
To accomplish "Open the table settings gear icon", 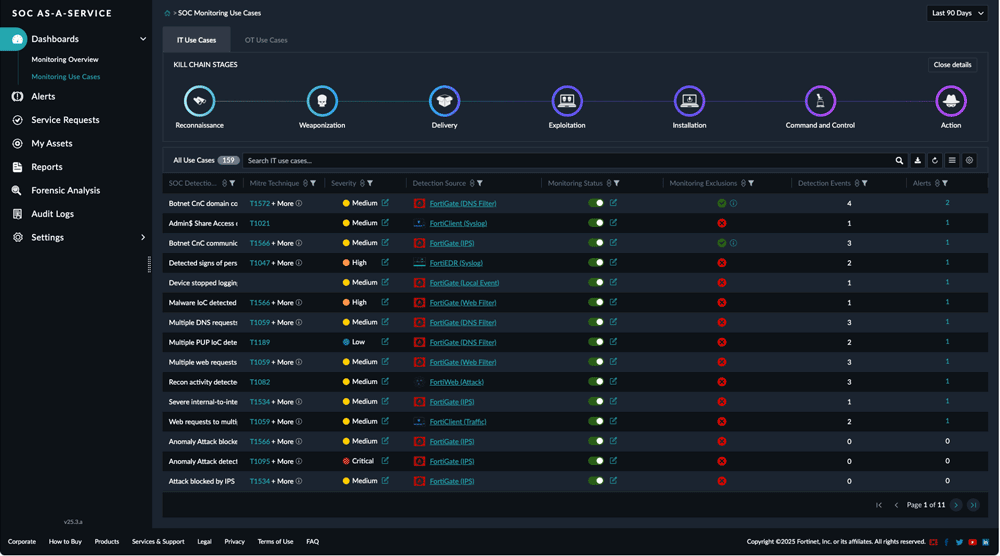I will [969, 161].
